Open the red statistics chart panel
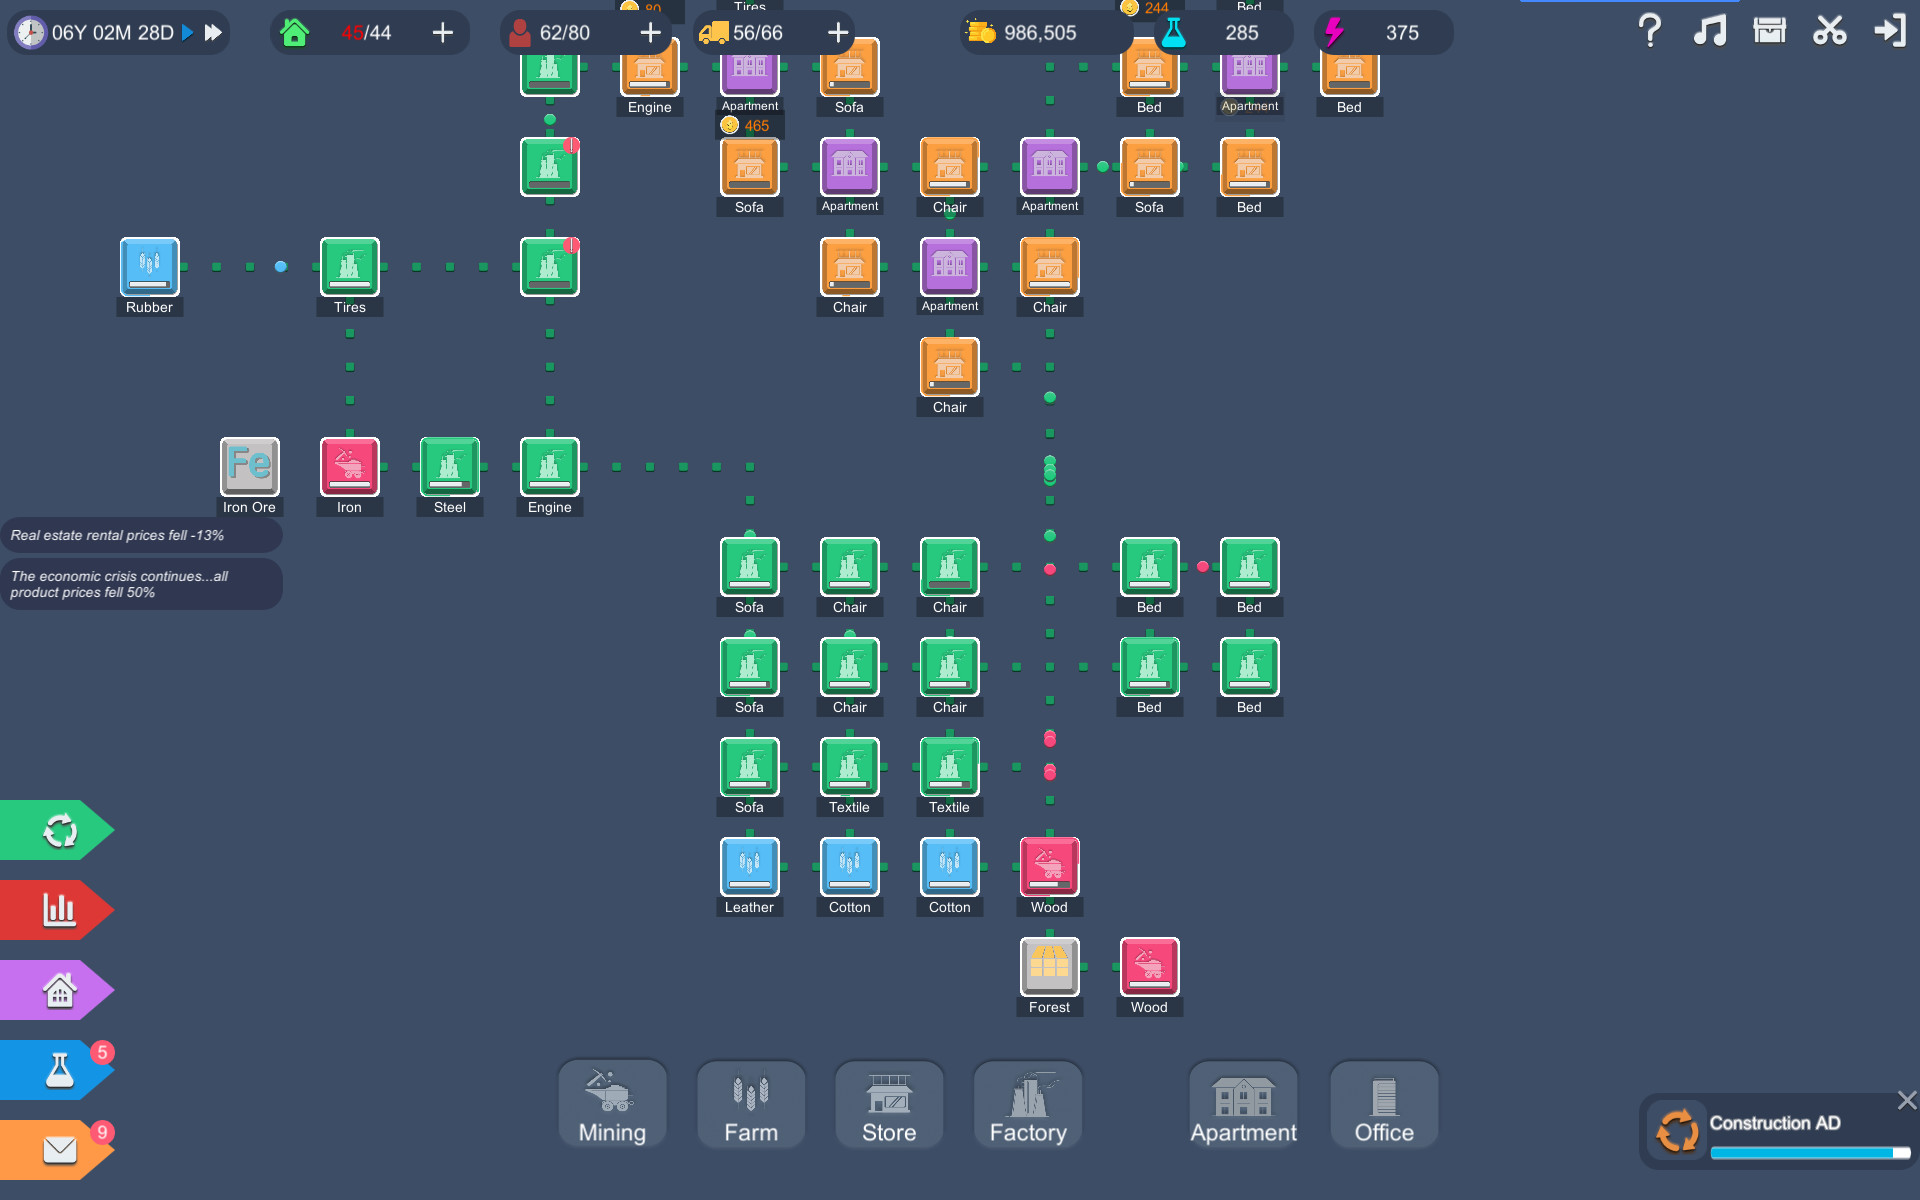Image resolution: width=1920 pixels, height=1200 pixels. (57, 909)
